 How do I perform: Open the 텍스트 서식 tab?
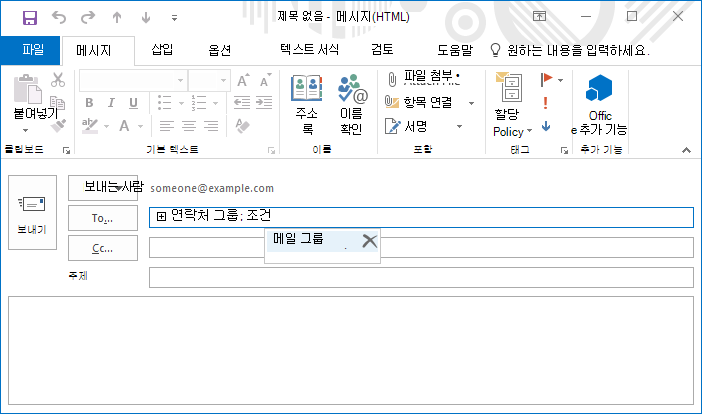coord(309,50)
